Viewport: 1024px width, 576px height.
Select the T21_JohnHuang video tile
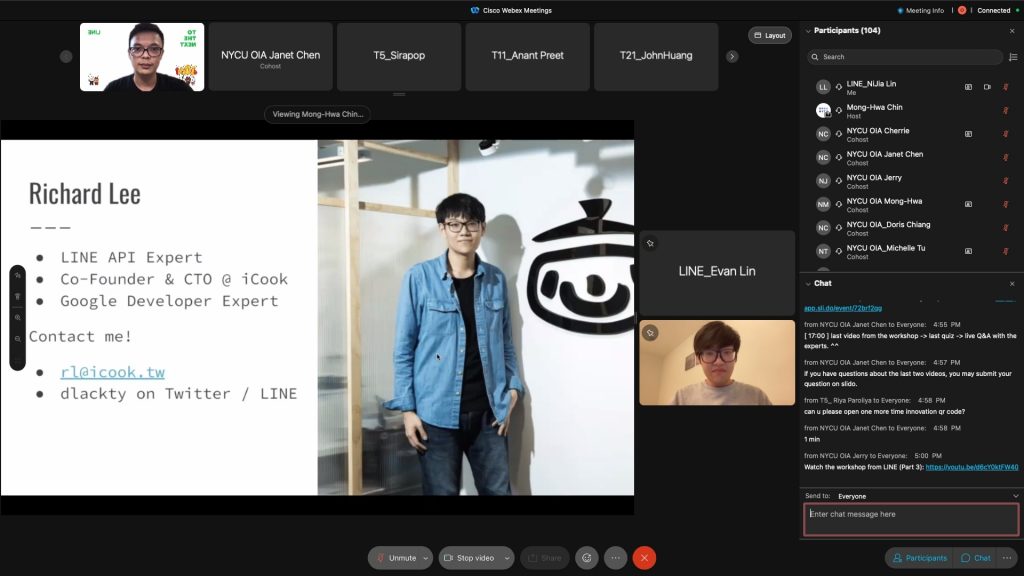pos(656,57)
